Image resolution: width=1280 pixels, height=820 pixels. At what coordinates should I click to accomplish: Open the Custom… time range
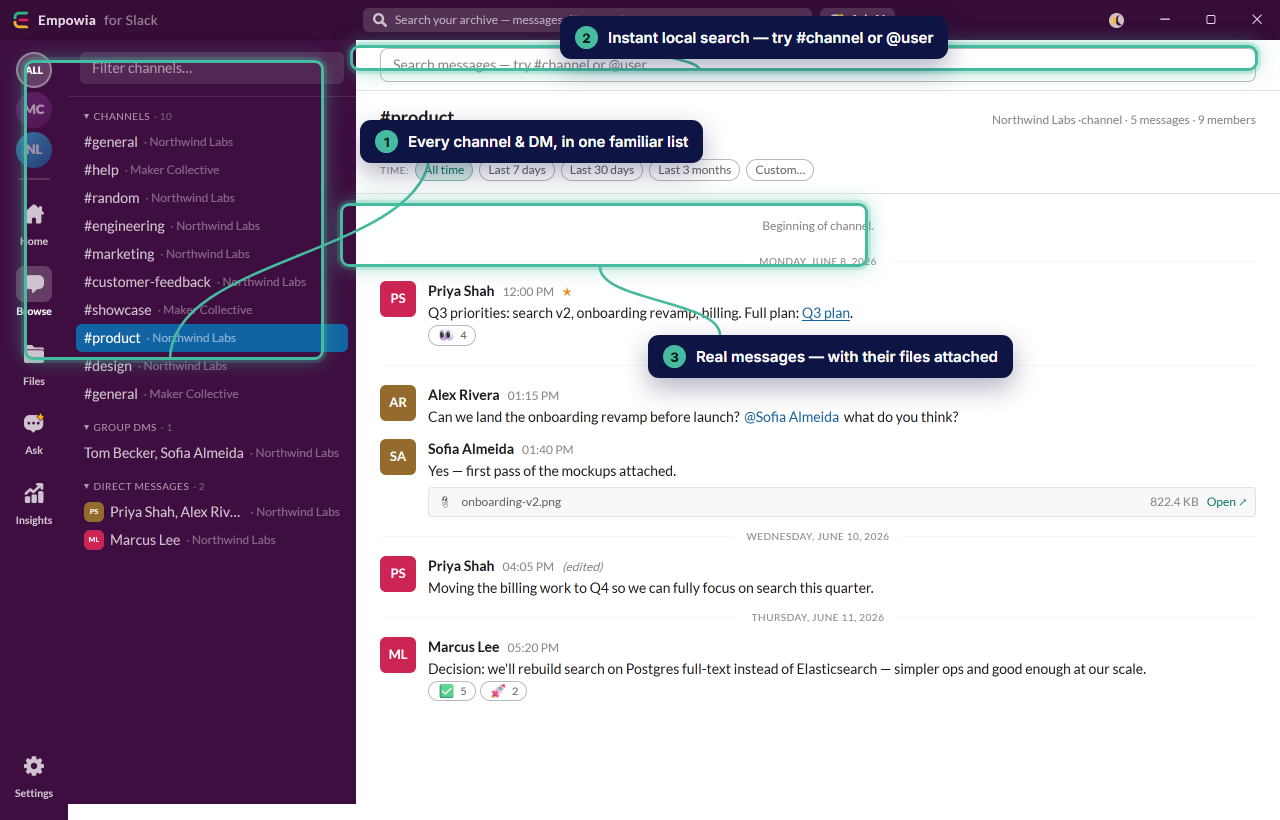780,170
